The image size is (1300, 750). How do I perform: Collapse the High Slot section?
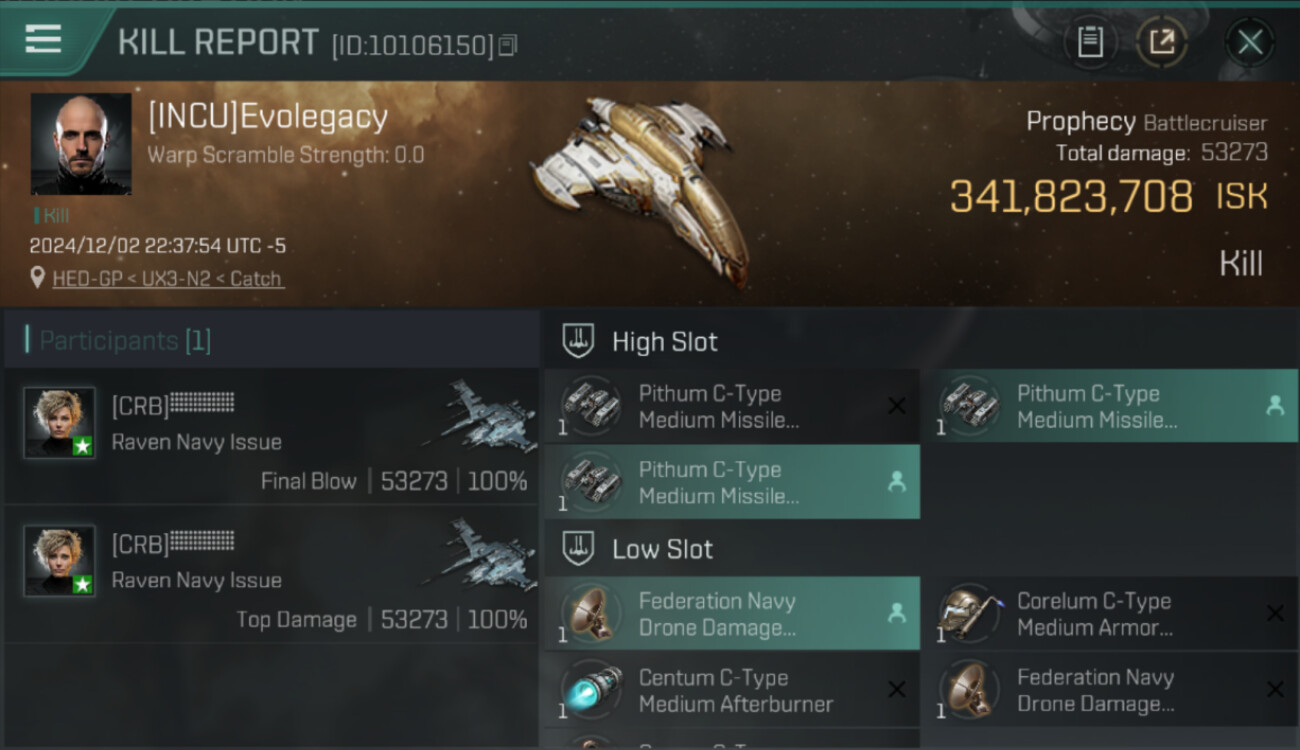pyautogui.click(x=579, y=341)
